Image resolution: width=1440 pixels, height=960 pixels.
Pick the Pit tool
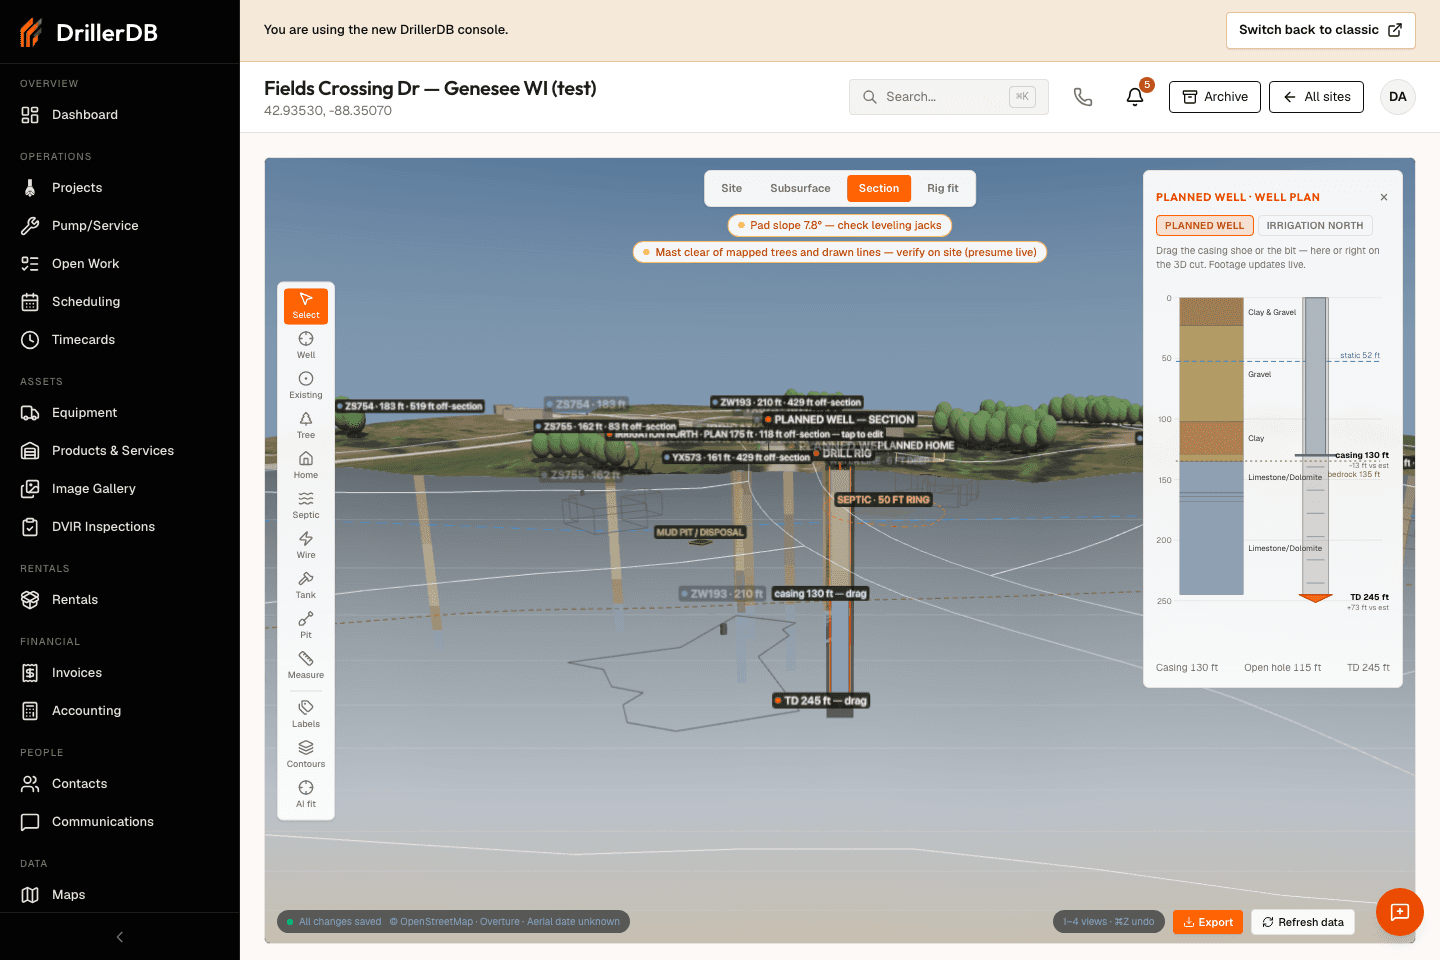[306, 626]
